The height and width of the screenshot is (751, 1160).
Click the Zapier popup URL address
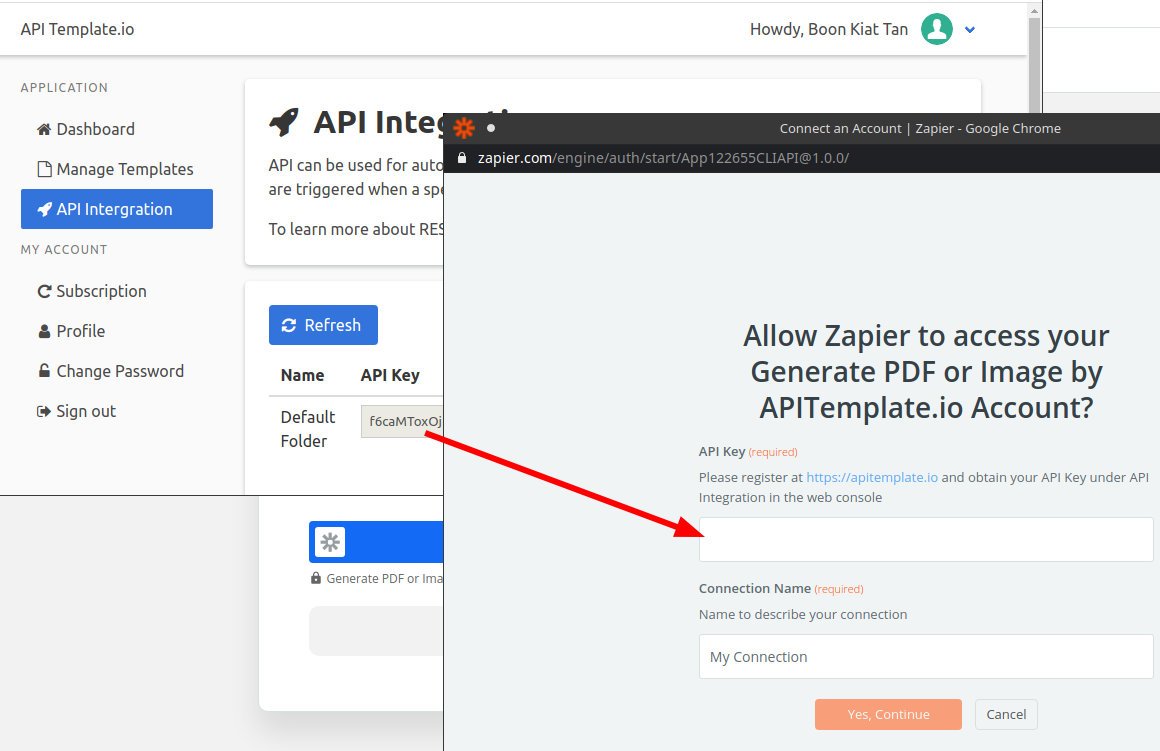point(663,158)
